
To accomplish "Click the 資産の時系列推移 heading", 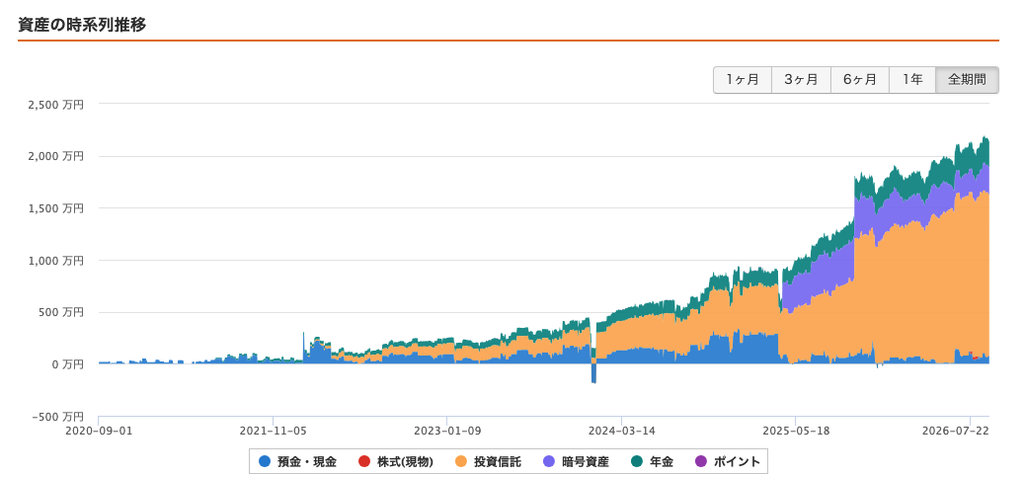I will [x=82, y=25].
